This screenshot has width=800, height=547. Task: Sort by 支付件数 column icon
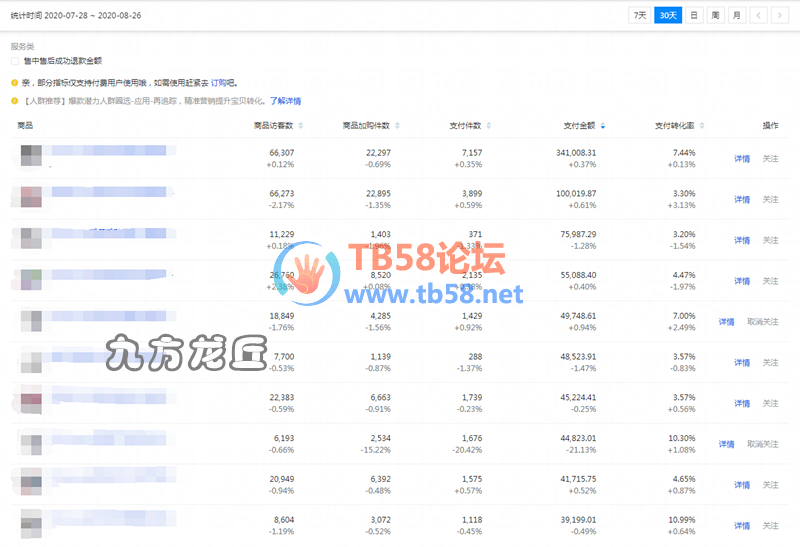[489, 126]
